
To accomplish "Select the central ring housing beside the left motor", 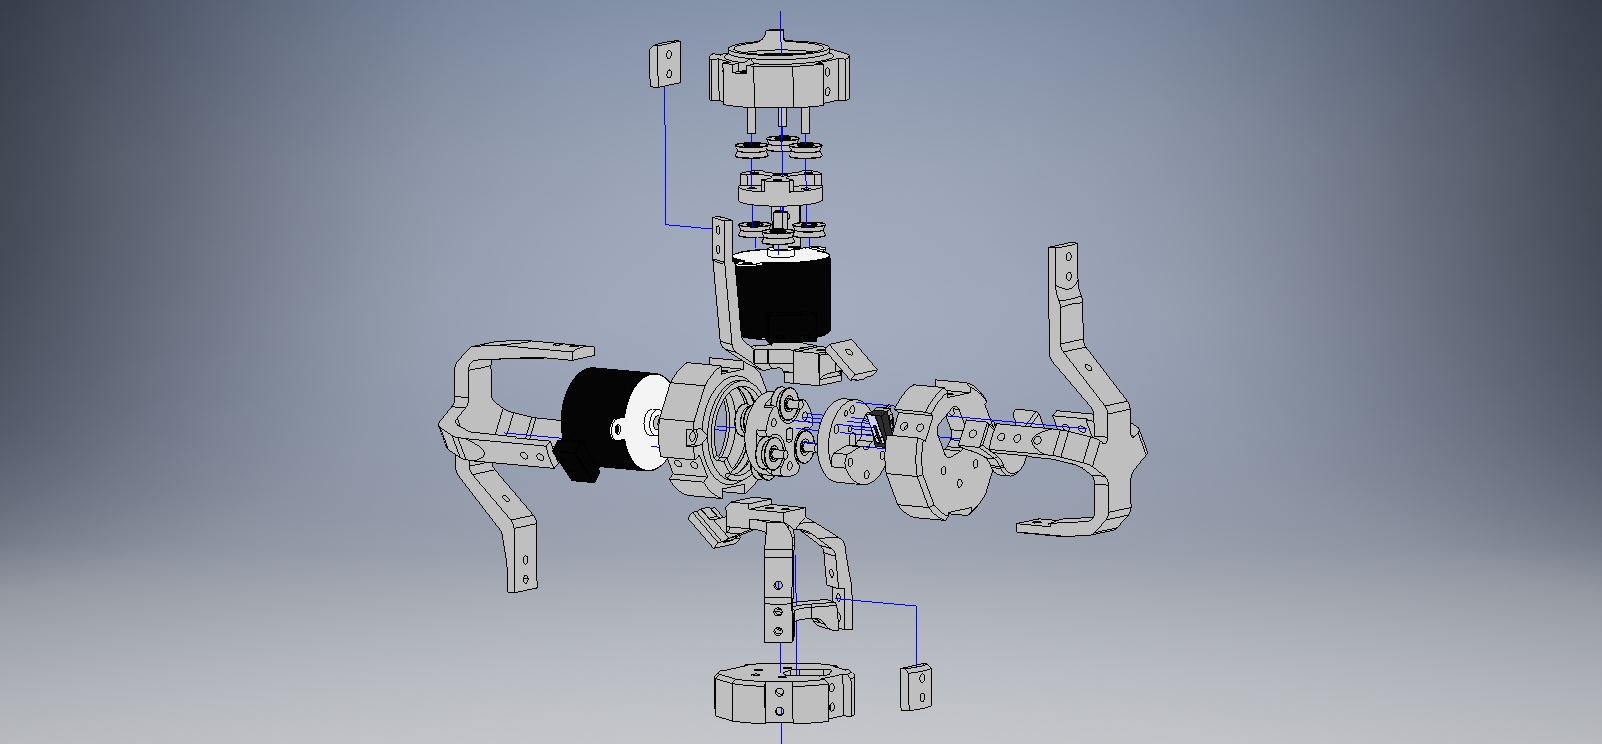I will coord(710,430).
